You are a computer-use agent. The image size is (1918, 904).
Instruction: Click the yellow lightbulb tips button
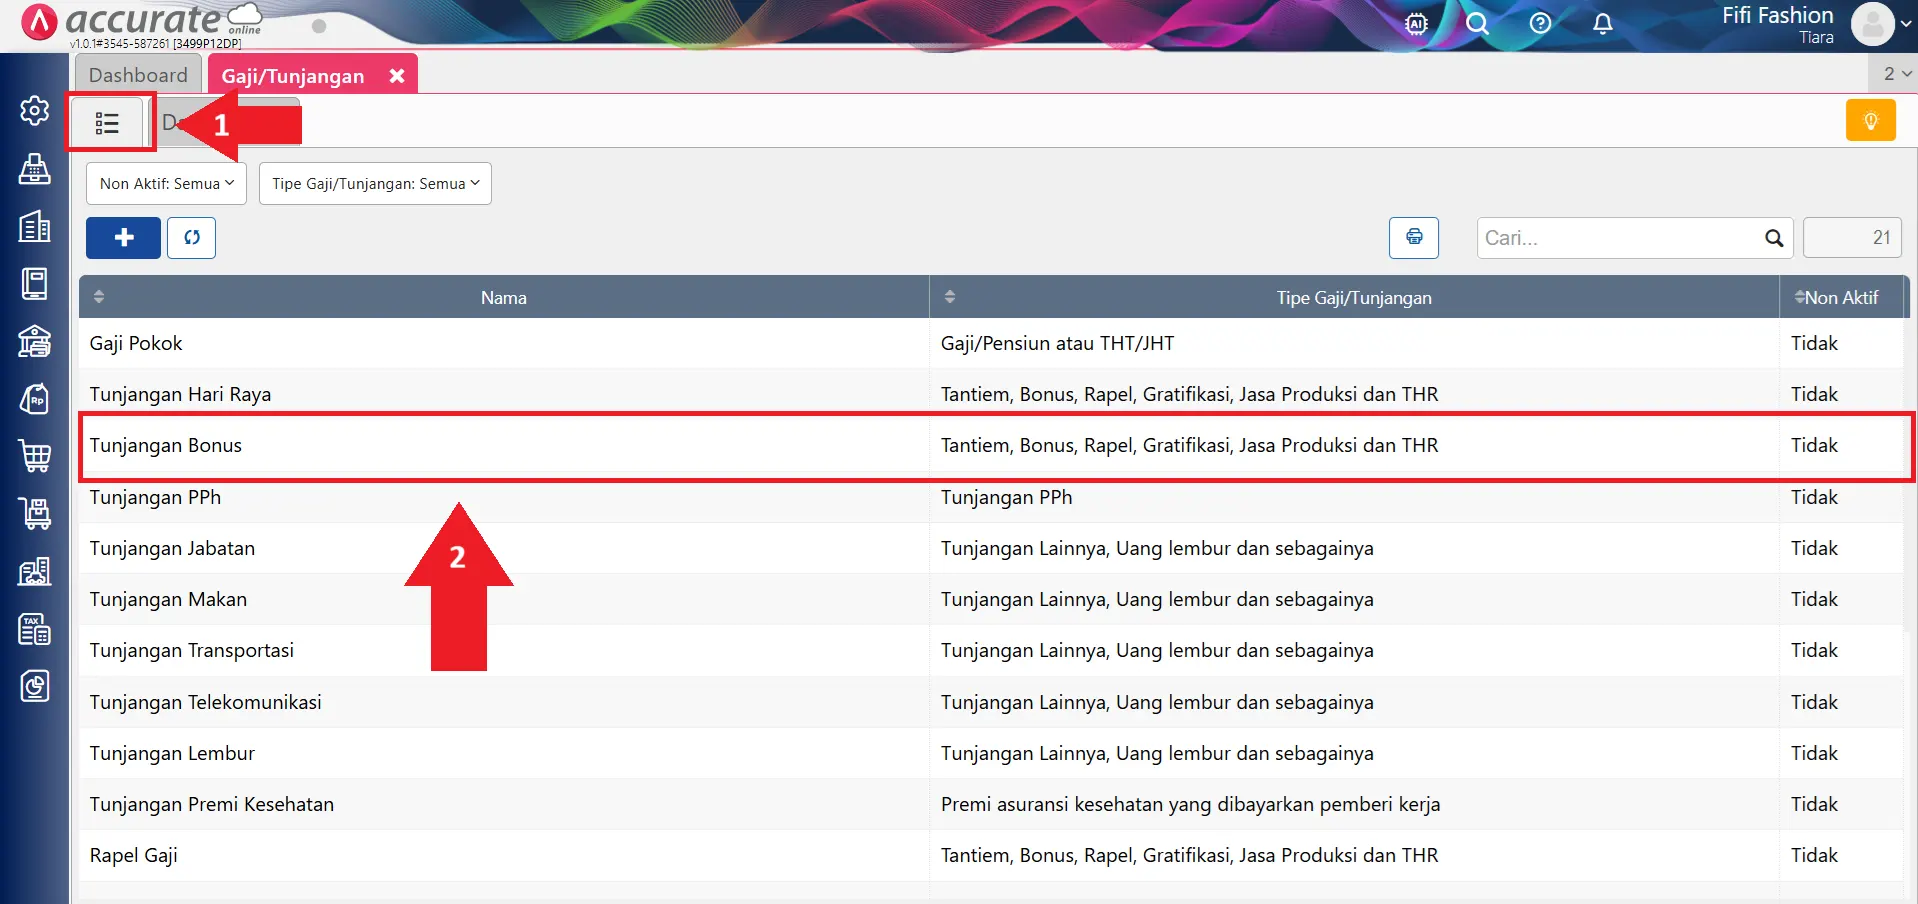[1870, 121]
